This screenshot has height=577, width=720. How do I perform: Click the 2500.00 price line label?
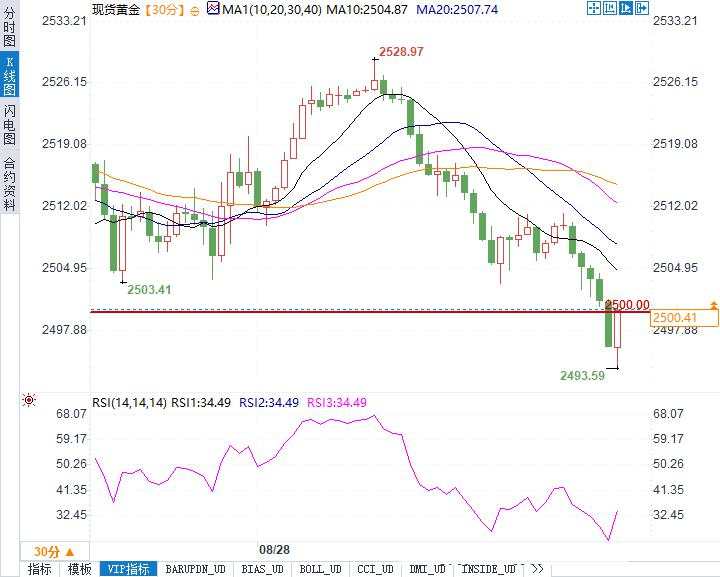tap(627, 305)
